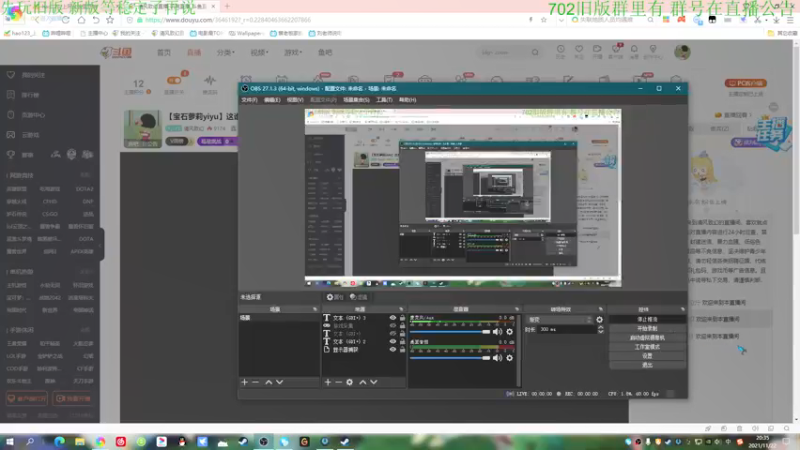Open the OBS Scene Collection (场景集合) menu
Screen dimensions: 800x450
(356, 100)
